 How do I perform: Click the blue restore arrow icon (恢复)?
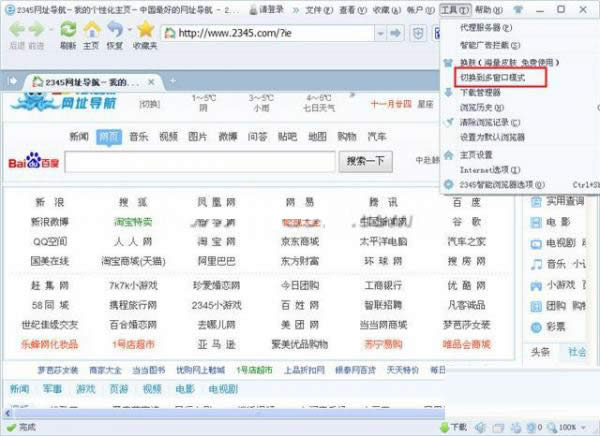pos(115,29)
